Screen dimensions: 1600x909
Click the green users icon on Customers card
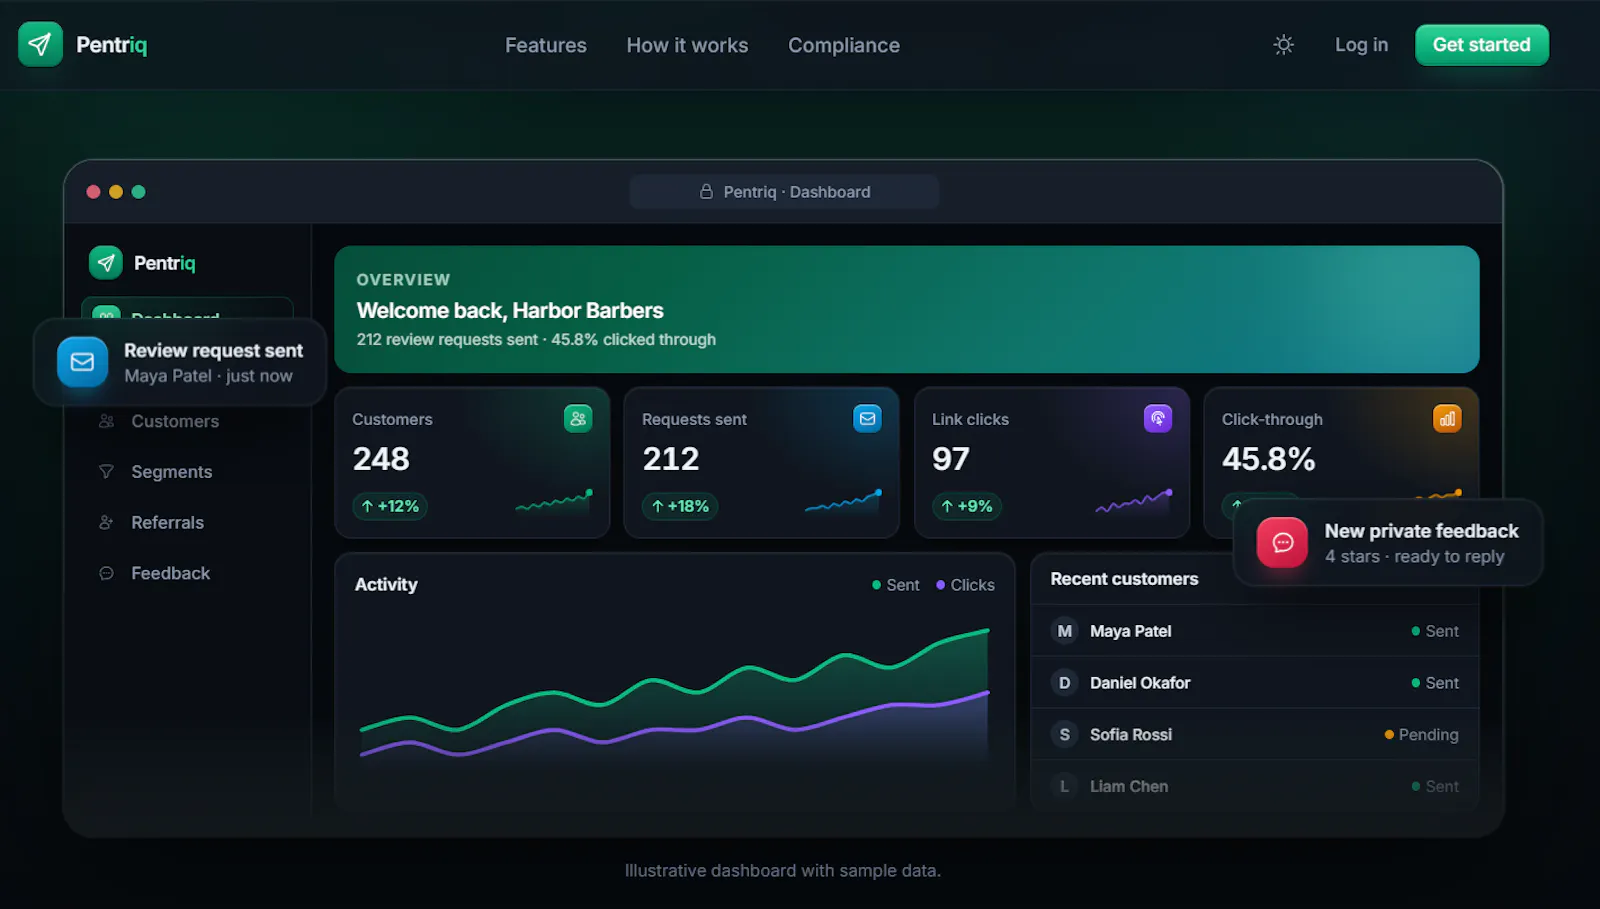point(578,418)
